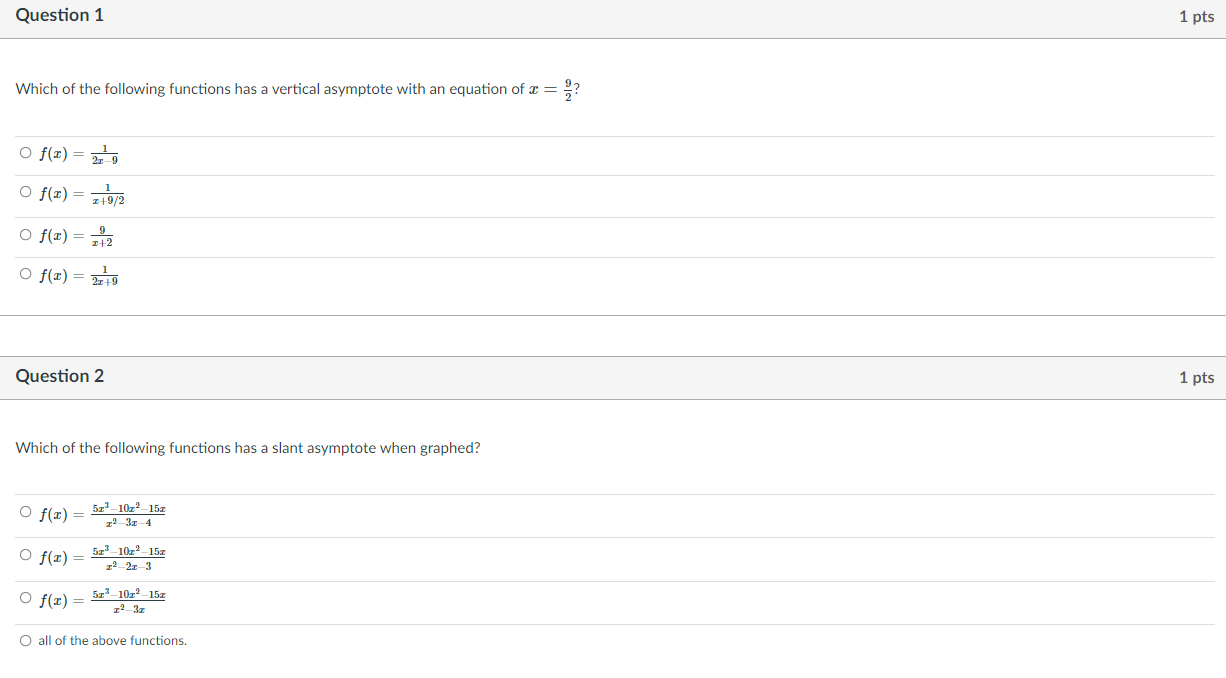Viewport: 1226px width, 678px height.
Task: Click the 'all of the above functions.' label text
Action: [x=112, y=640]
